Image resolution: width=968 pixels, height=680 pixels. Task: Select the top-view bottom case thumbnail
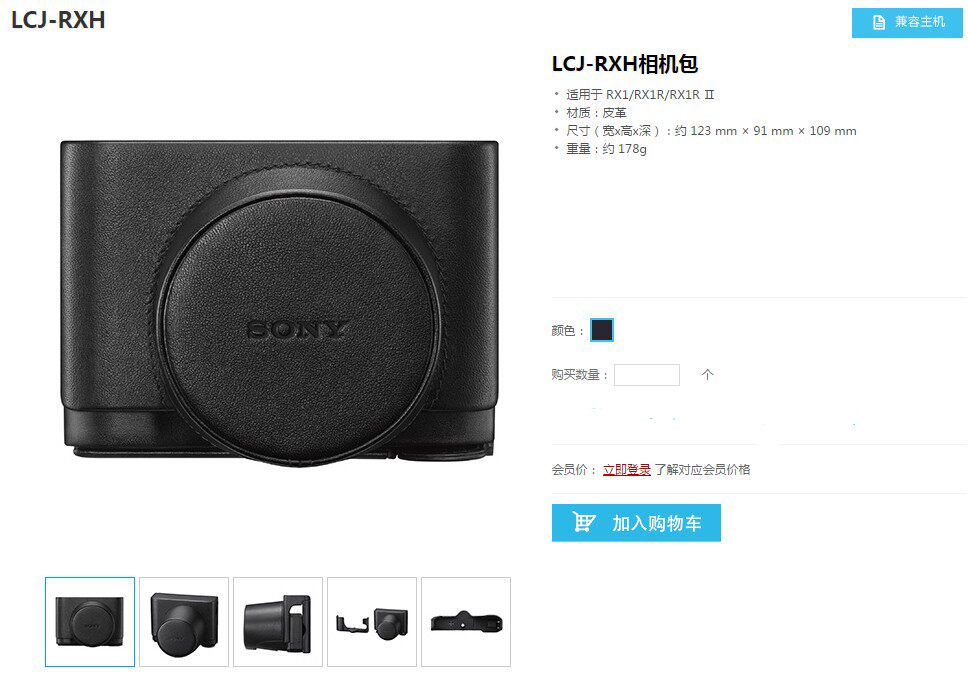[x=466, y=622]
